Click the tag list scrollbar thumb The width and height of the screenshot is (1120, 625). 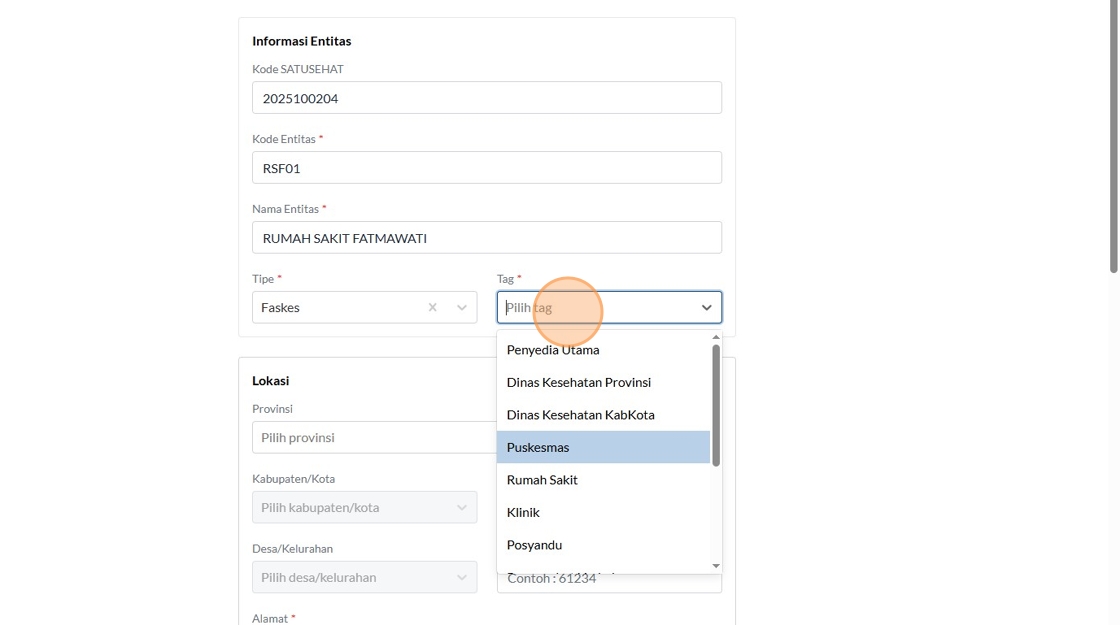pos(716,405)
